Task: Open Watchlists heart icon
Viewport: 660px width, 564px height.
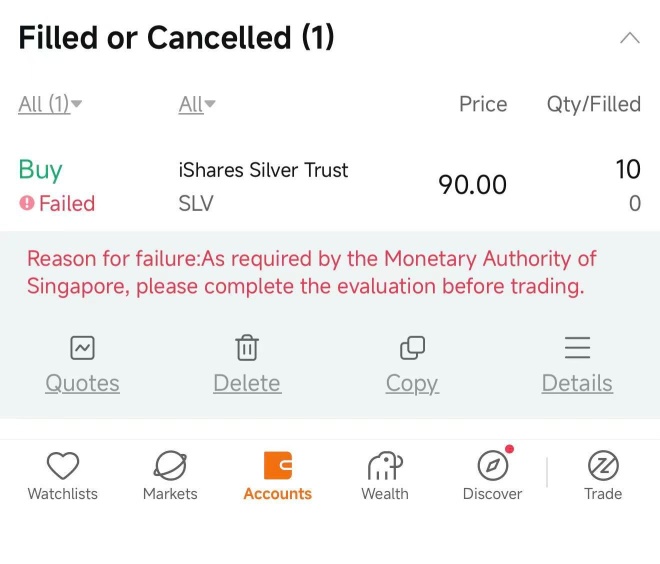Action: coord(63,466)
